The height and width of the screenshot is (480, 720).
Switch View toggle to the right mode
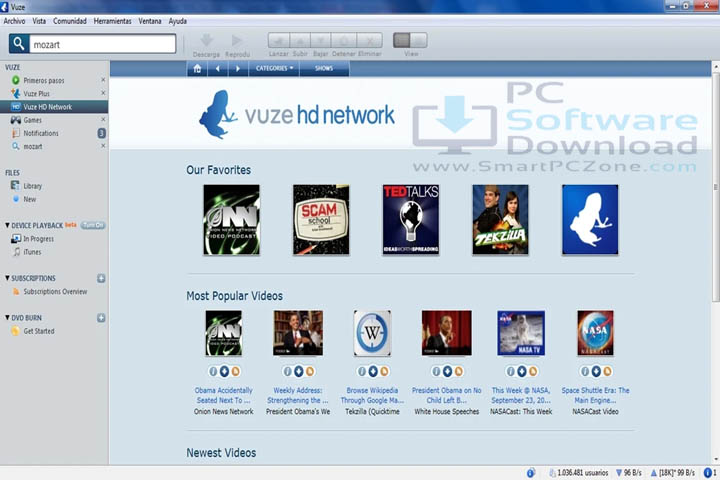(419, 40)
